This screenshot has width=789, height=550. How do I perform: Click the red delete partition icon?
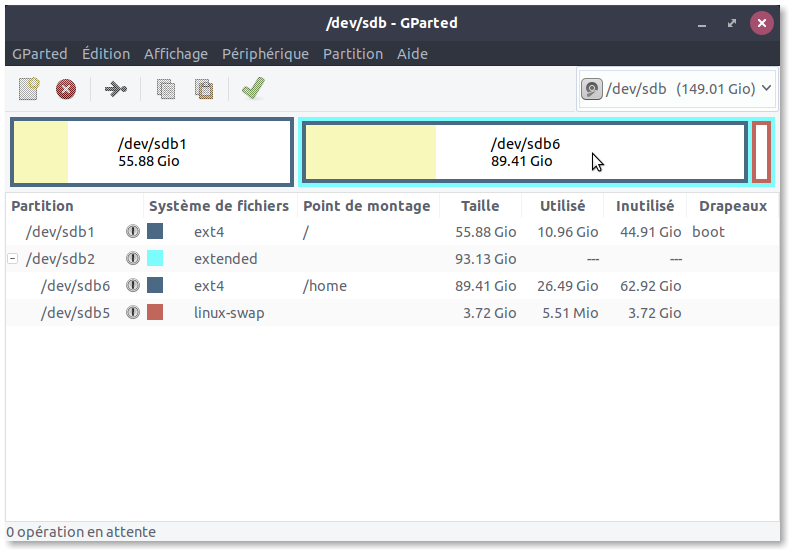(66, 89)
